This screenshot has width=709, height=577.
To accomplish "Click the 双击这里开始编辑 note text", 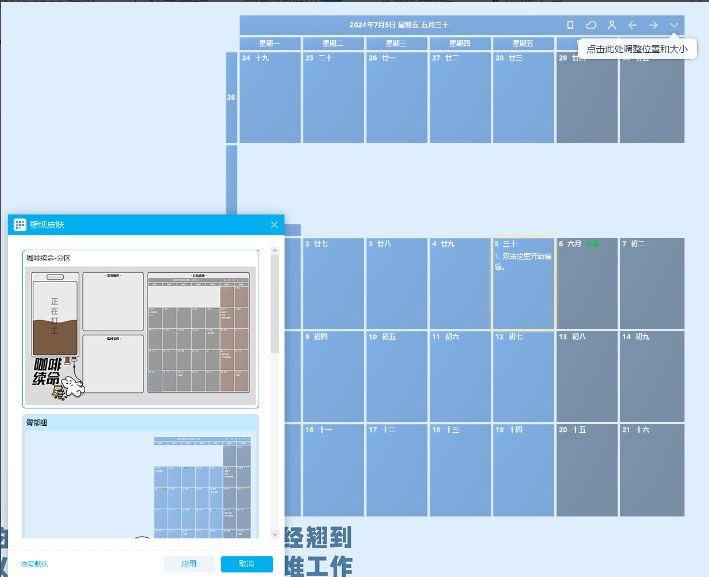I will click(x=523, y=261).
